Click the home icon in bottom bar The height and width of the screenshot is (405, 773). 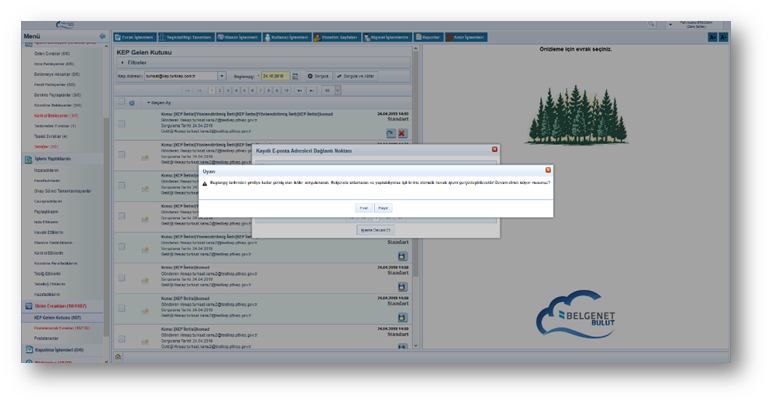(118, 356)
